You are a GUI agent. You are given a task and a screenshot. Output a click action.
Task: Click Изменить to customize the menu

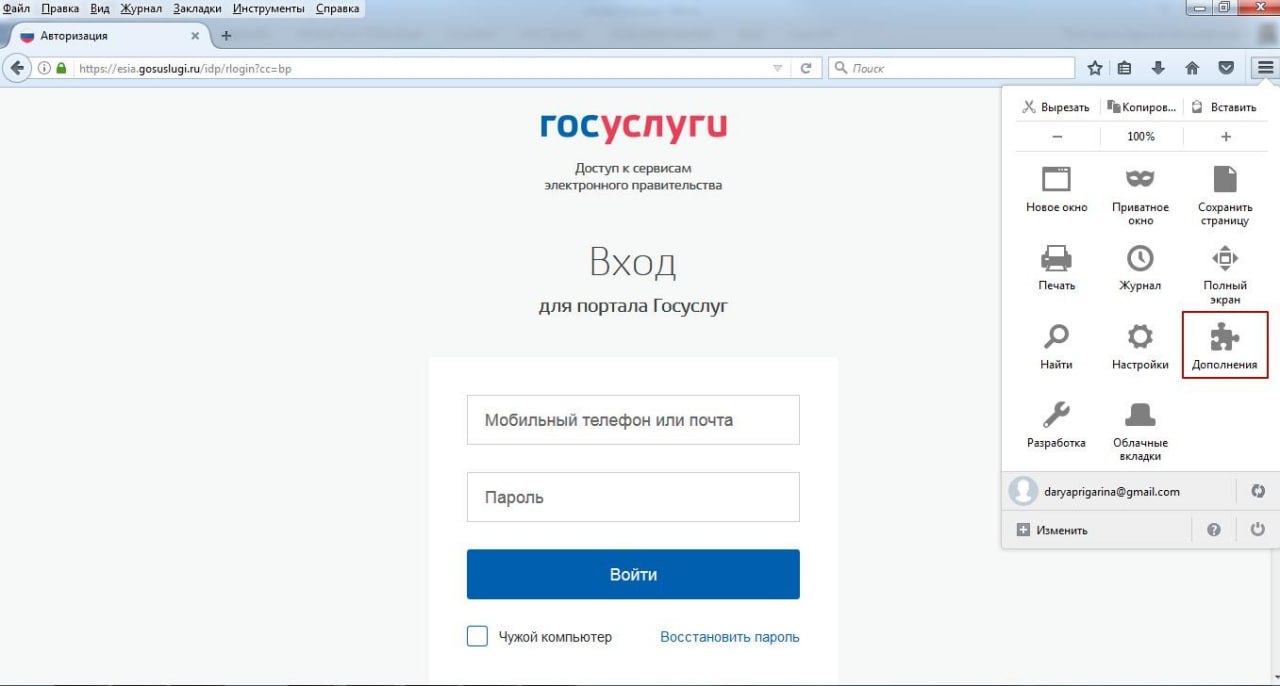[x=1052, y=530]
